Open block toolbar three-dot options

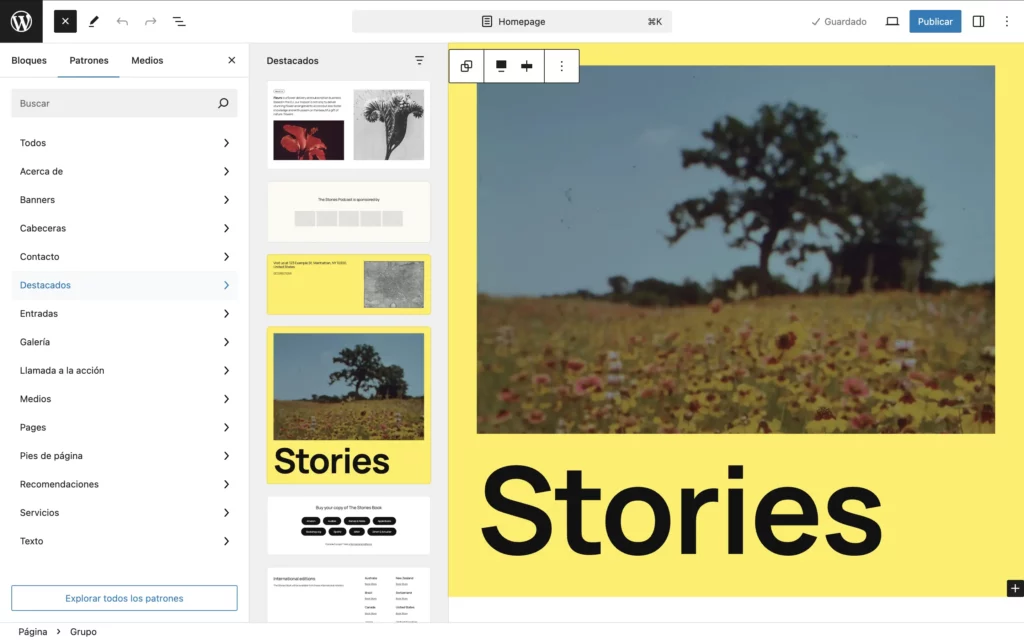pyautogui.click(x=561, y=66)
